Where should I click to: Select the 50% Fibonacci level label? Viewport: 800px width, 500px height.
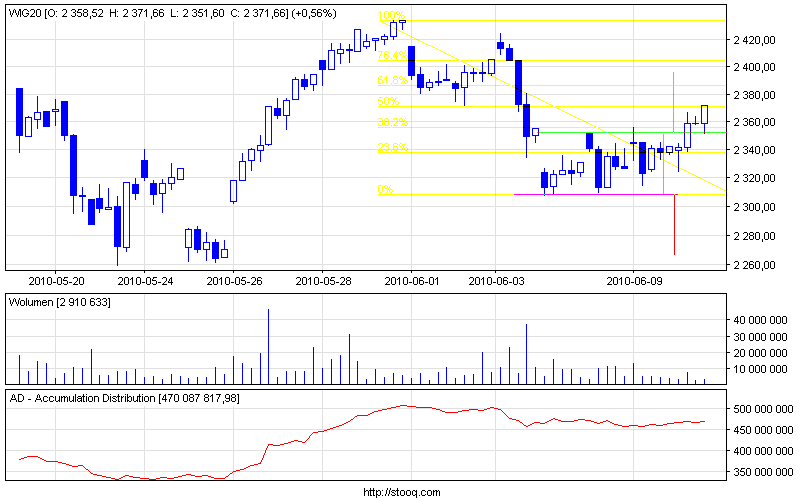pos(388,101)
